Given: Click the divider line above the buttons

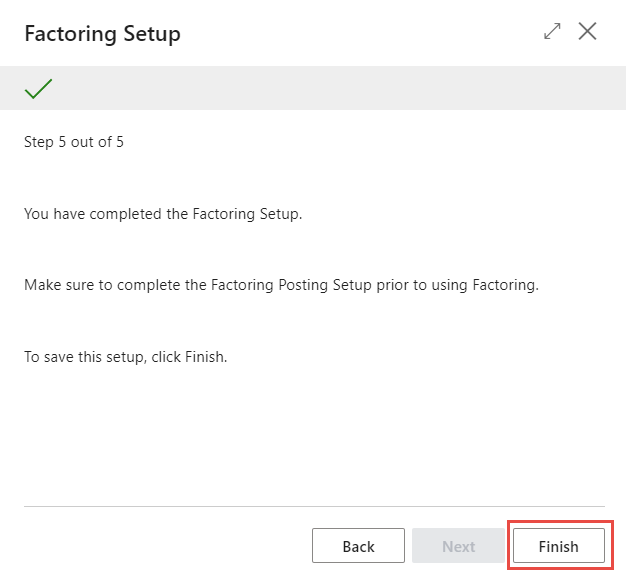Looking at the screenshot, I should coord(314,506).
